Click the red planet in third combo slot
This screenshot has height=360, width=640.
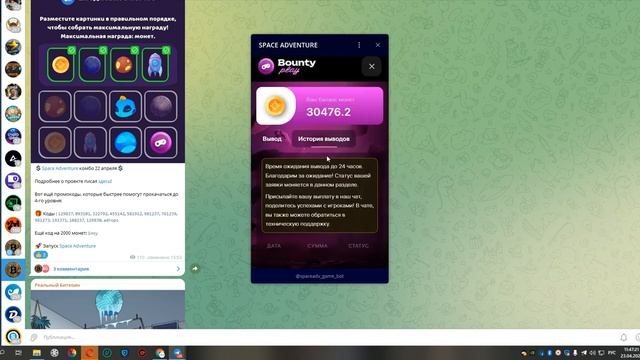click(x=124, y=64)
